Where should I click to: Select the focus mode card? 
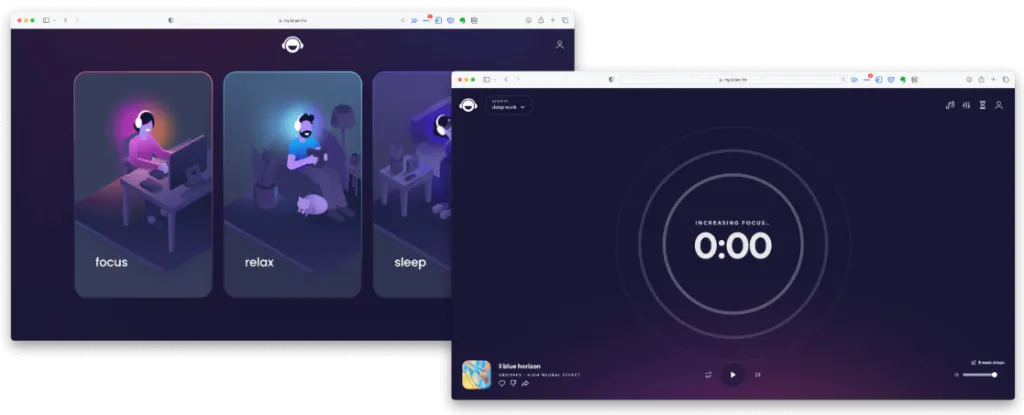144,185
